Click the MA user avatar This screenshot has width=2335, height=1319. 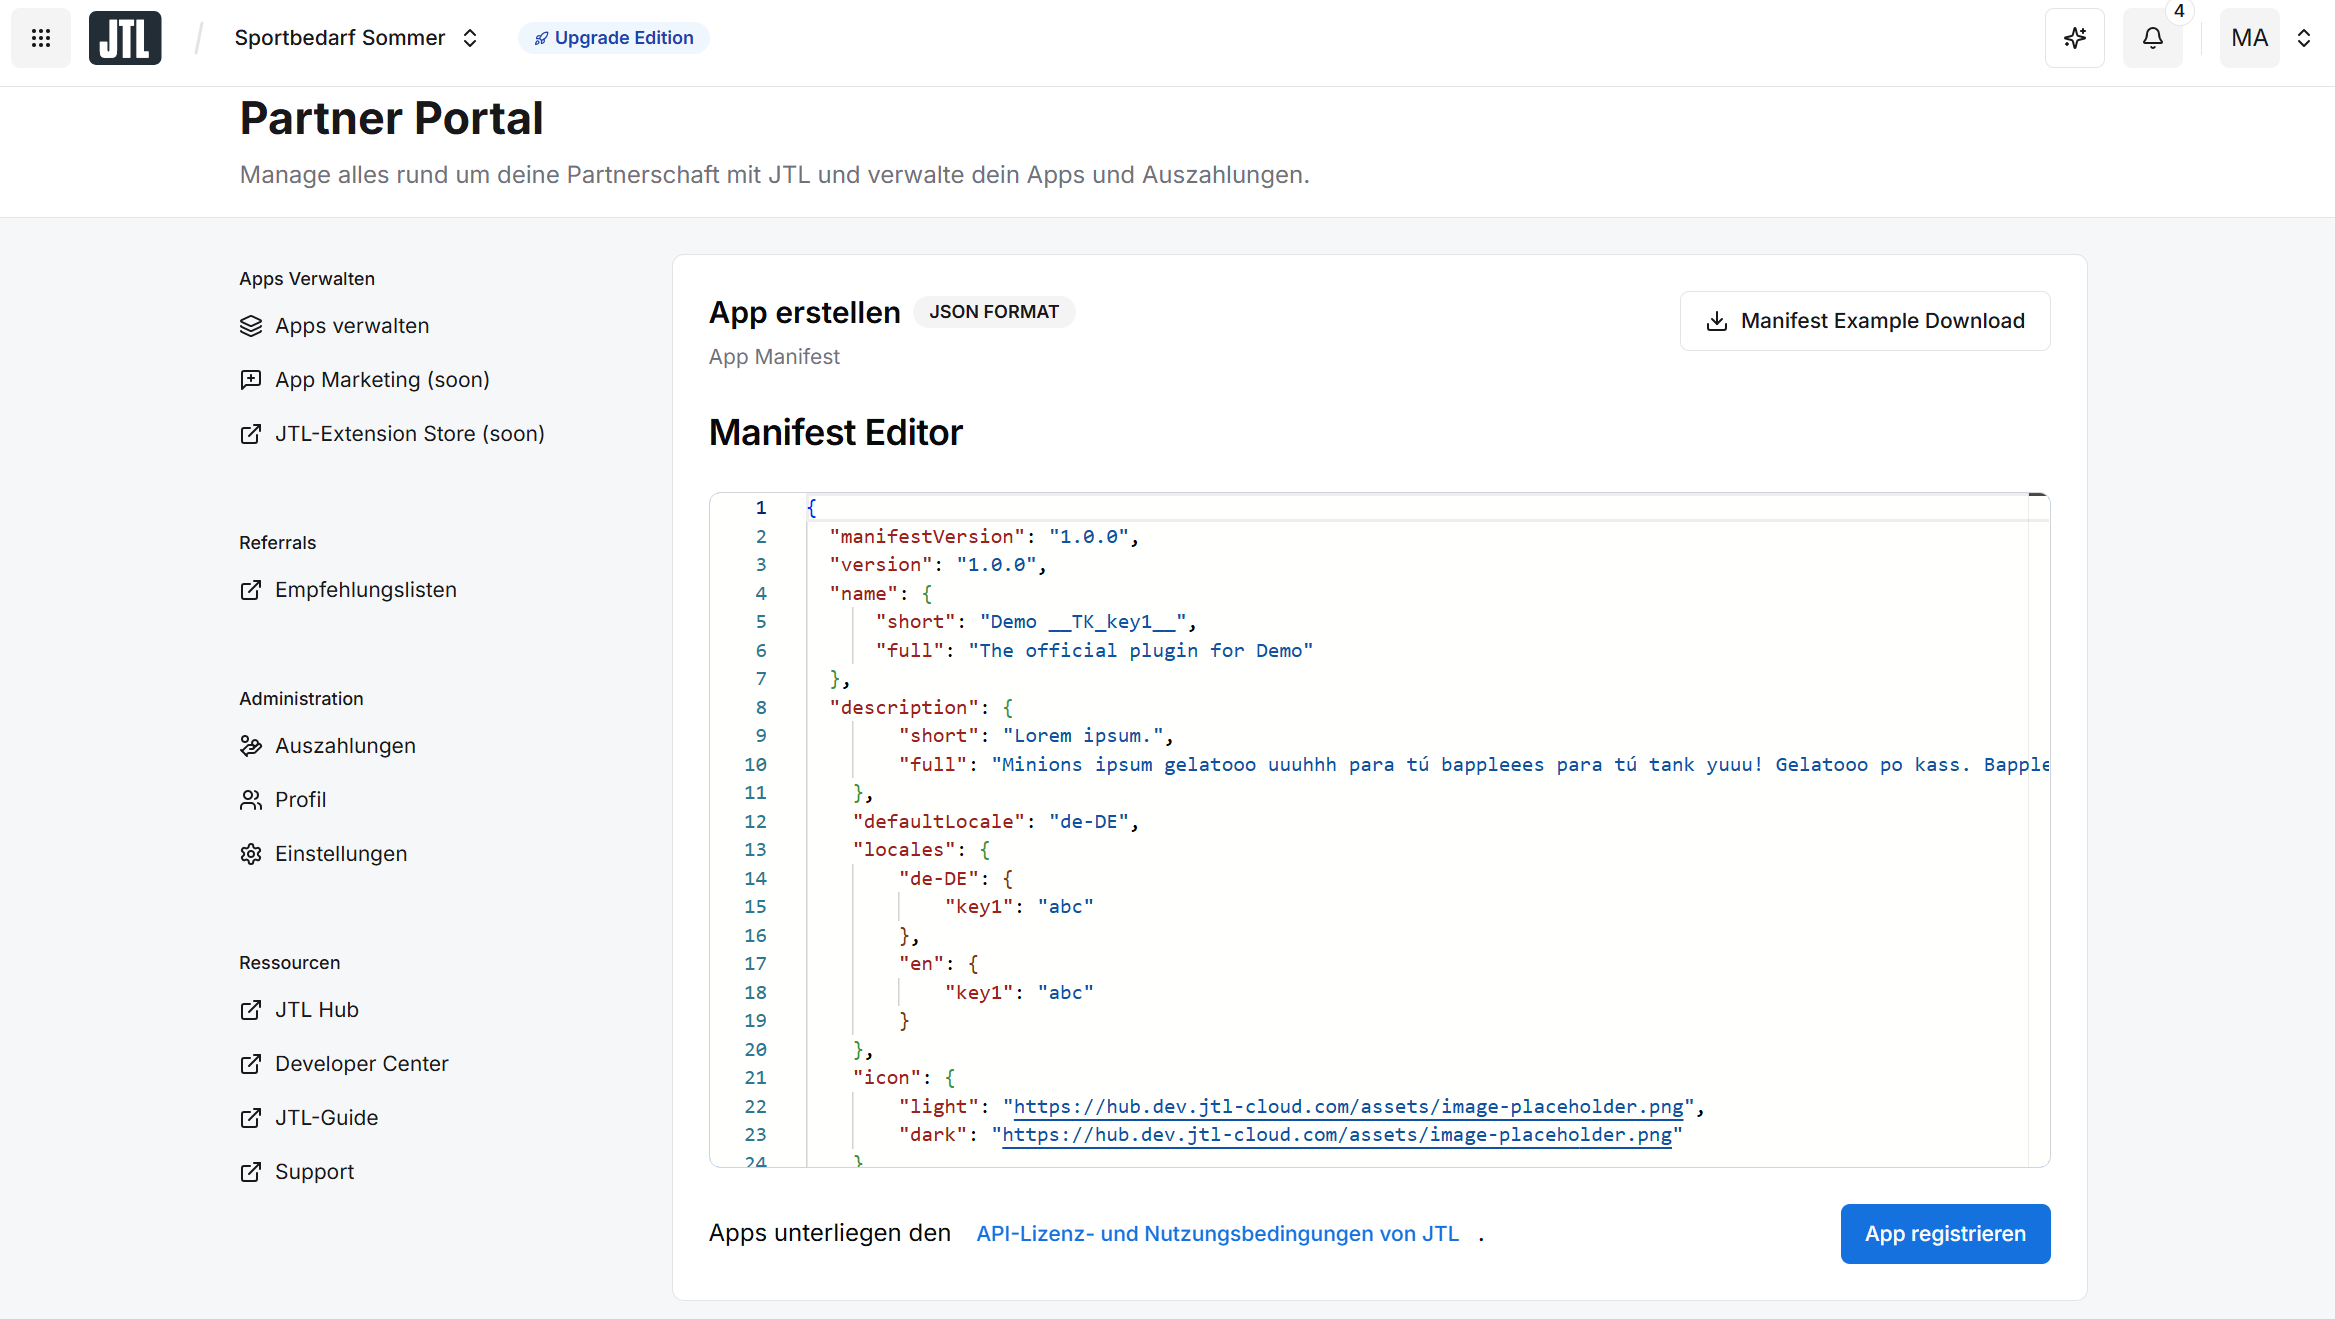[2250, 38]
